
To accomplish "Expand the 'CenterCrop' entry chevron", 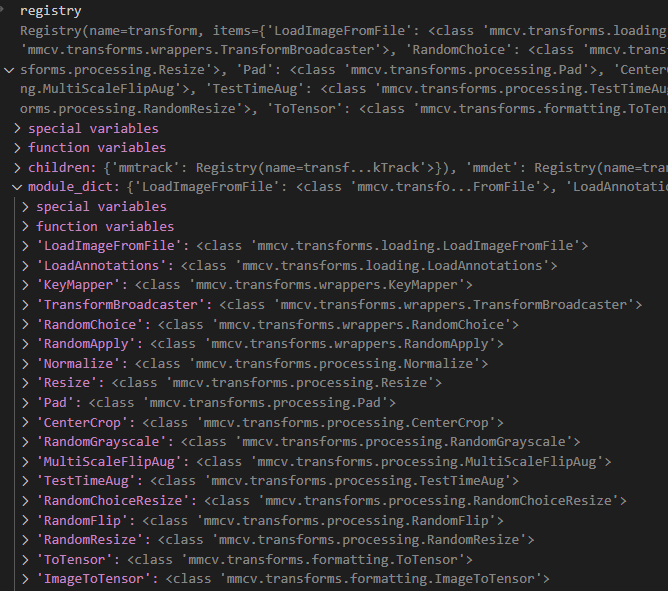I will pos(26,423).
